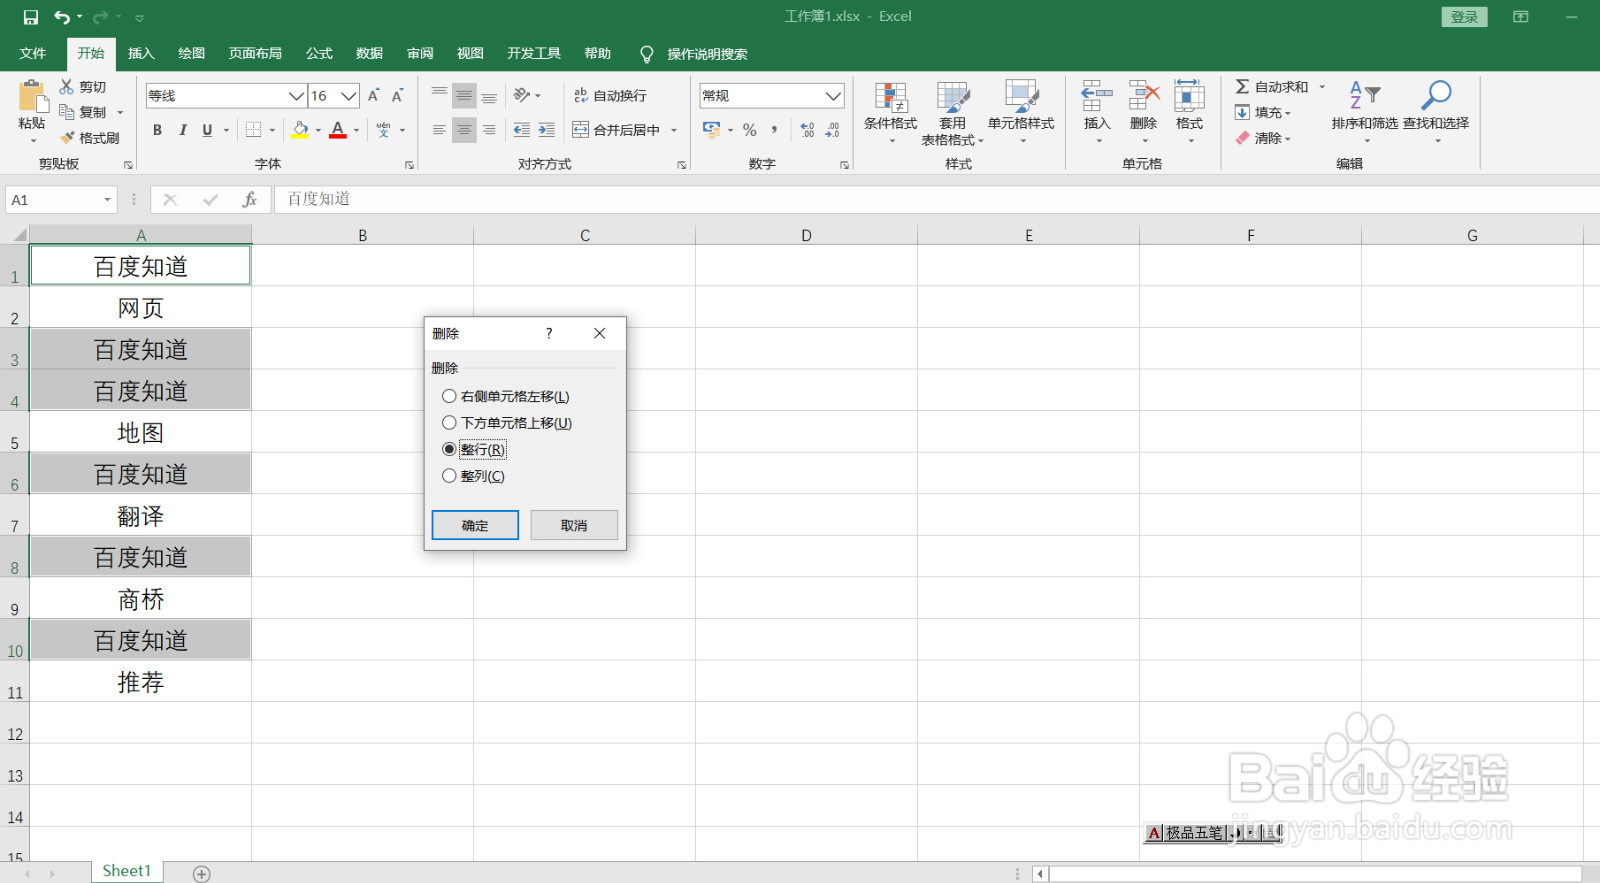The image size is (1600, 883).
Task: Apply the yellow fill color
Action: 300,130
